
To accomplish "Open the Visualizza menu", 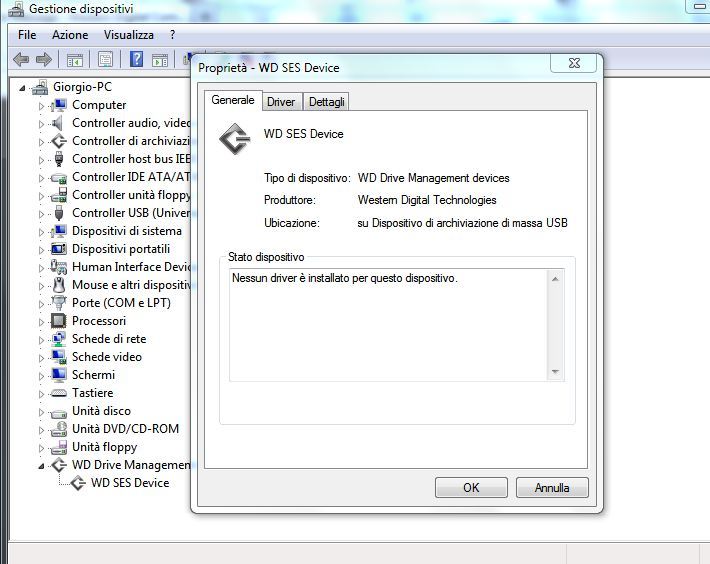I will (x=129, y=35).
